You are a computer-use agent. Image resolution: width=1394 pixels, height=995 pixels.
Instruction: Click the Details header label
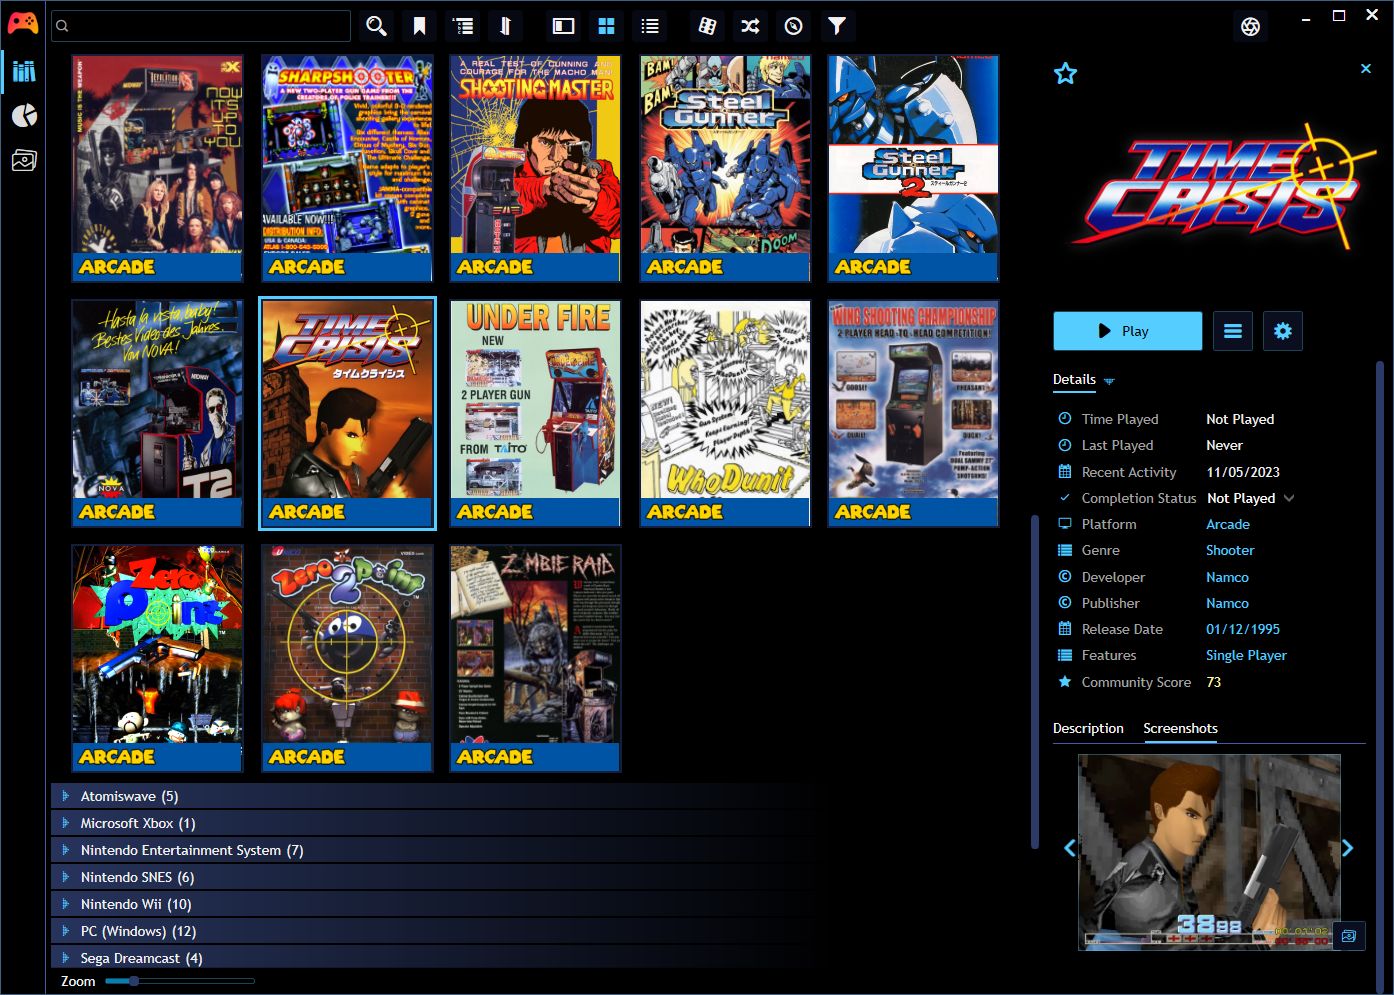[1074, 379]
